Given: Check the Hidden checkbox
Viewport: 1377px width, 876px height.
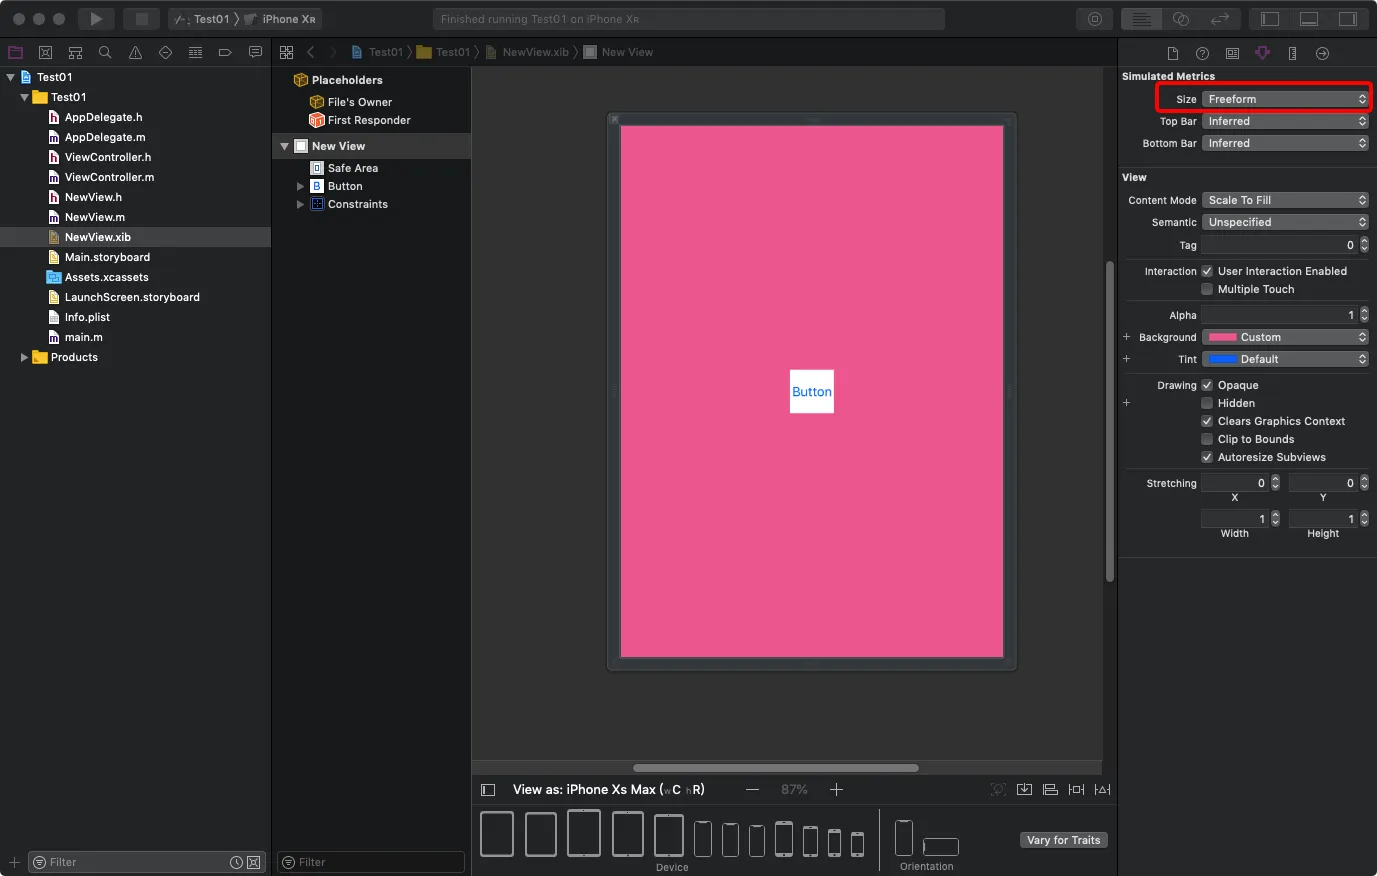Looking at the screenshot, I should [1207, 403].
